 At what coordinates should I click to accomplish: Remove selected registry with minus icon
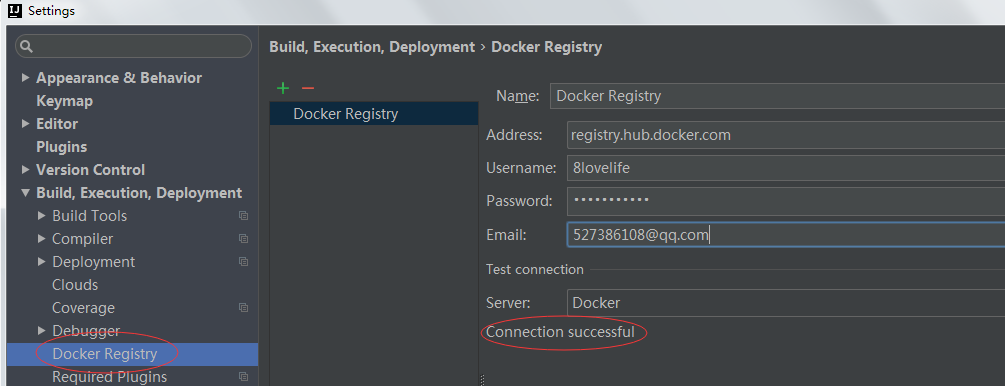pyautogui.click(x=308, y=88)
